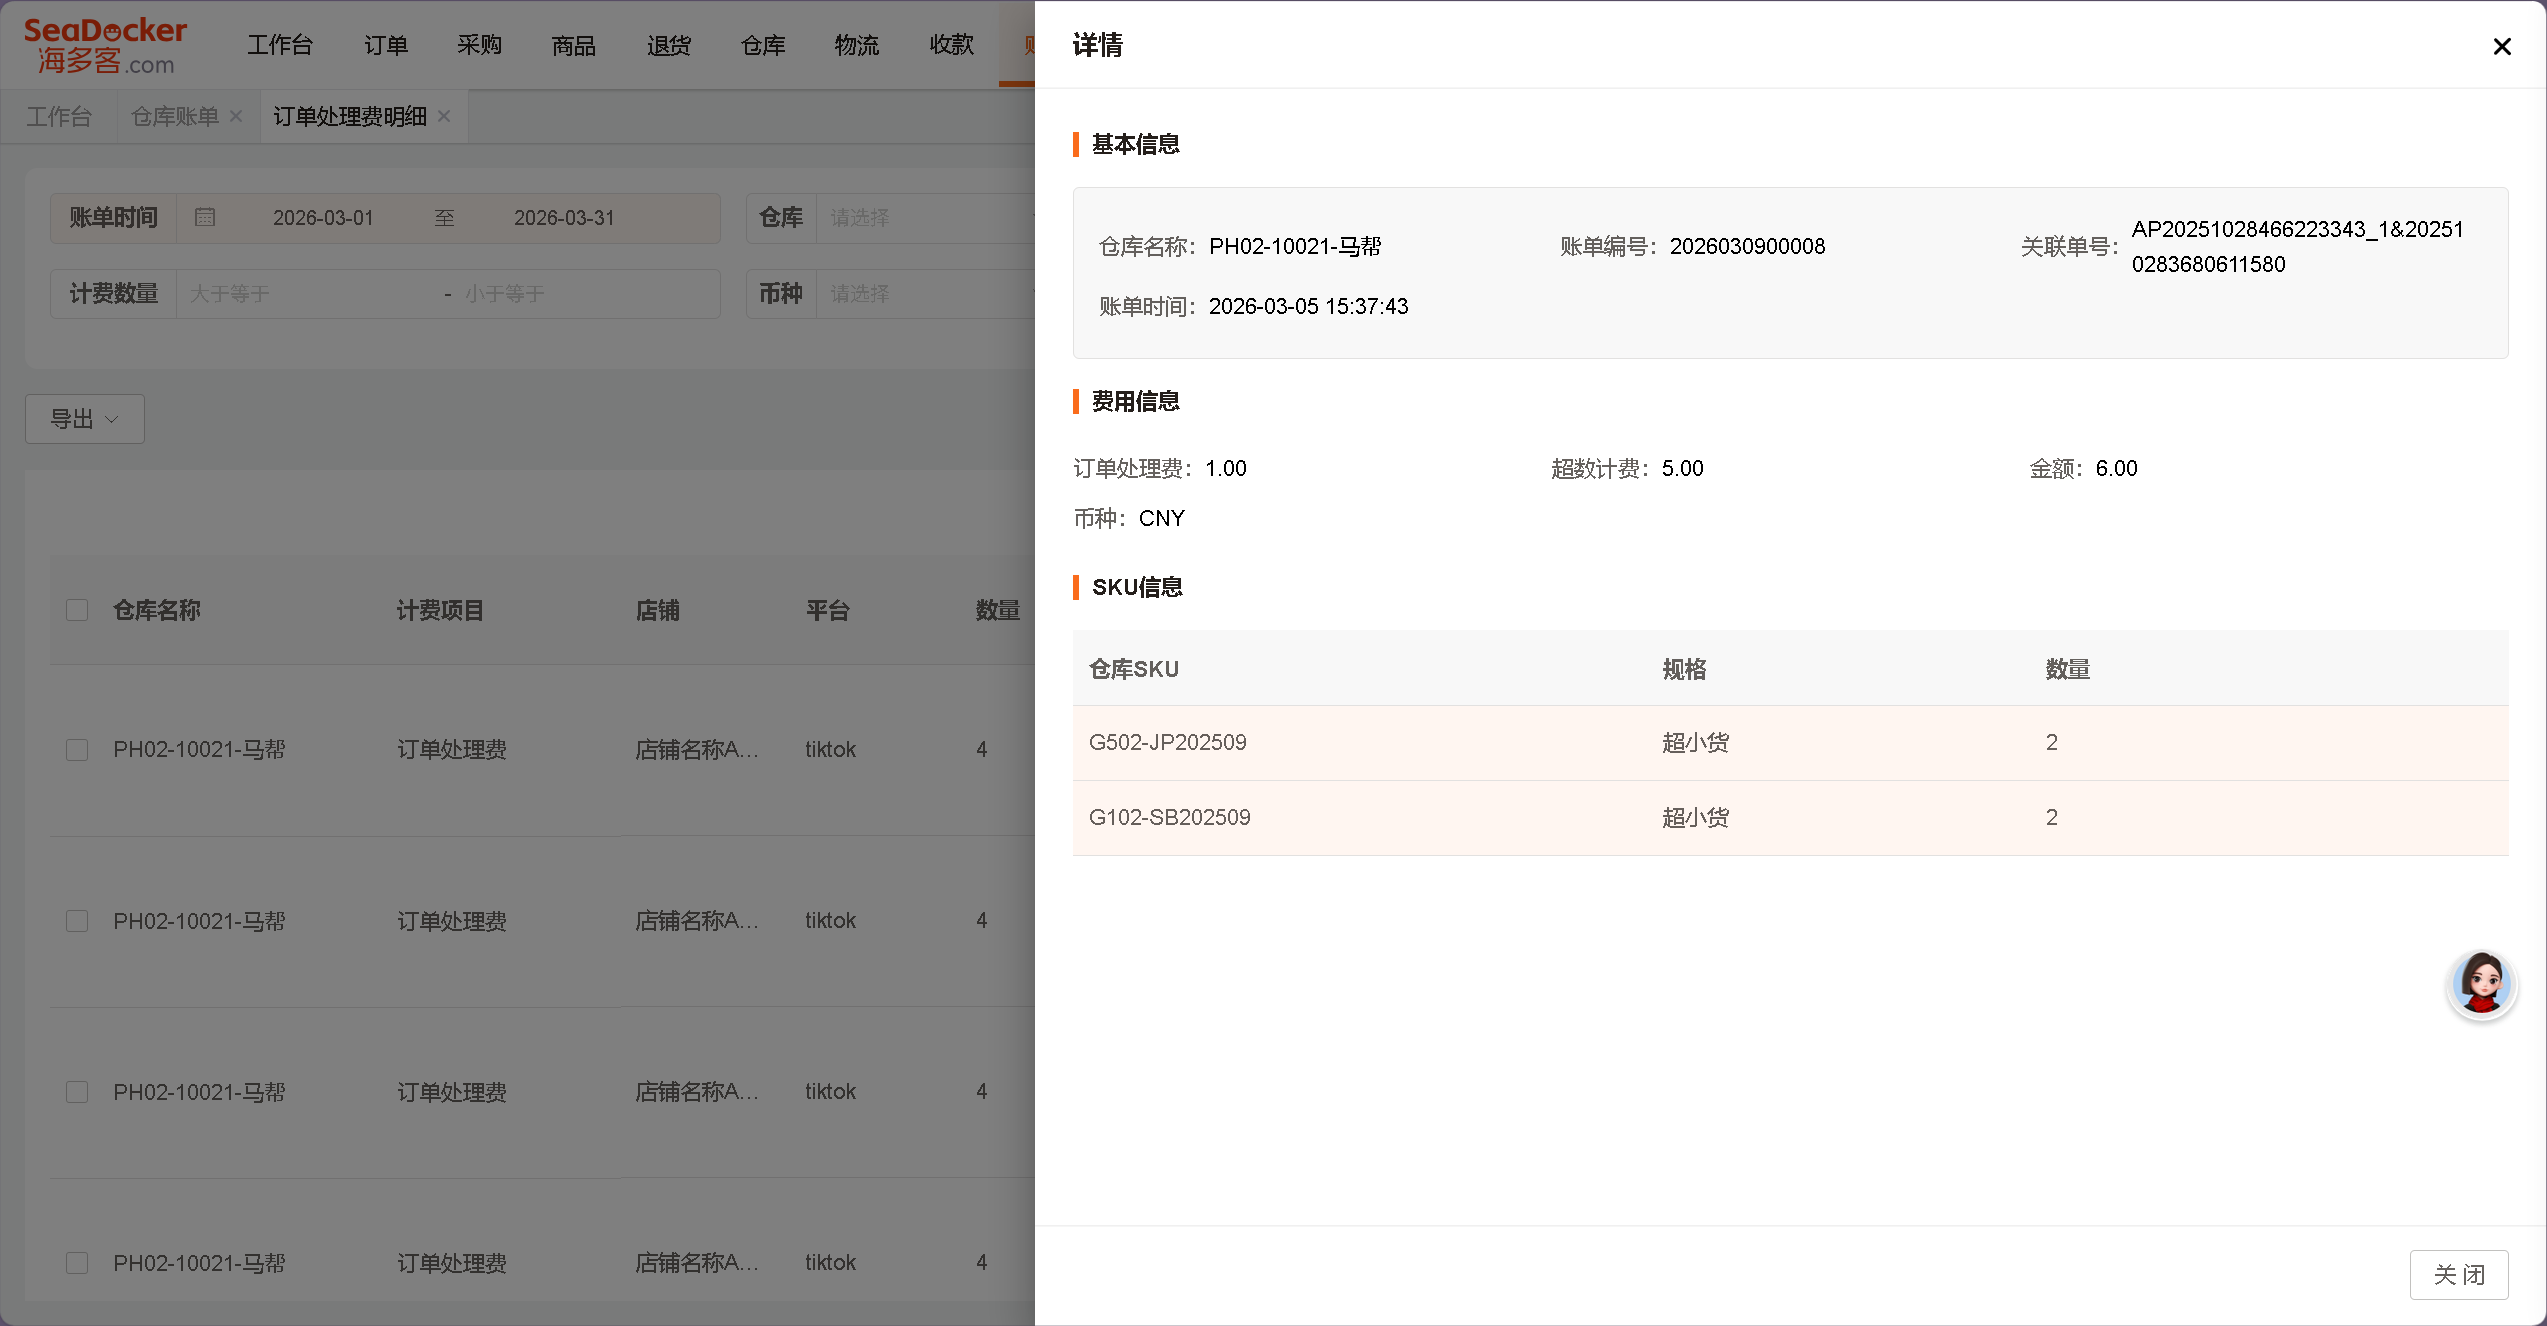The image size is (2547, 1326).
Task: Open the 物流 section
Action: [x=857, y=44]
